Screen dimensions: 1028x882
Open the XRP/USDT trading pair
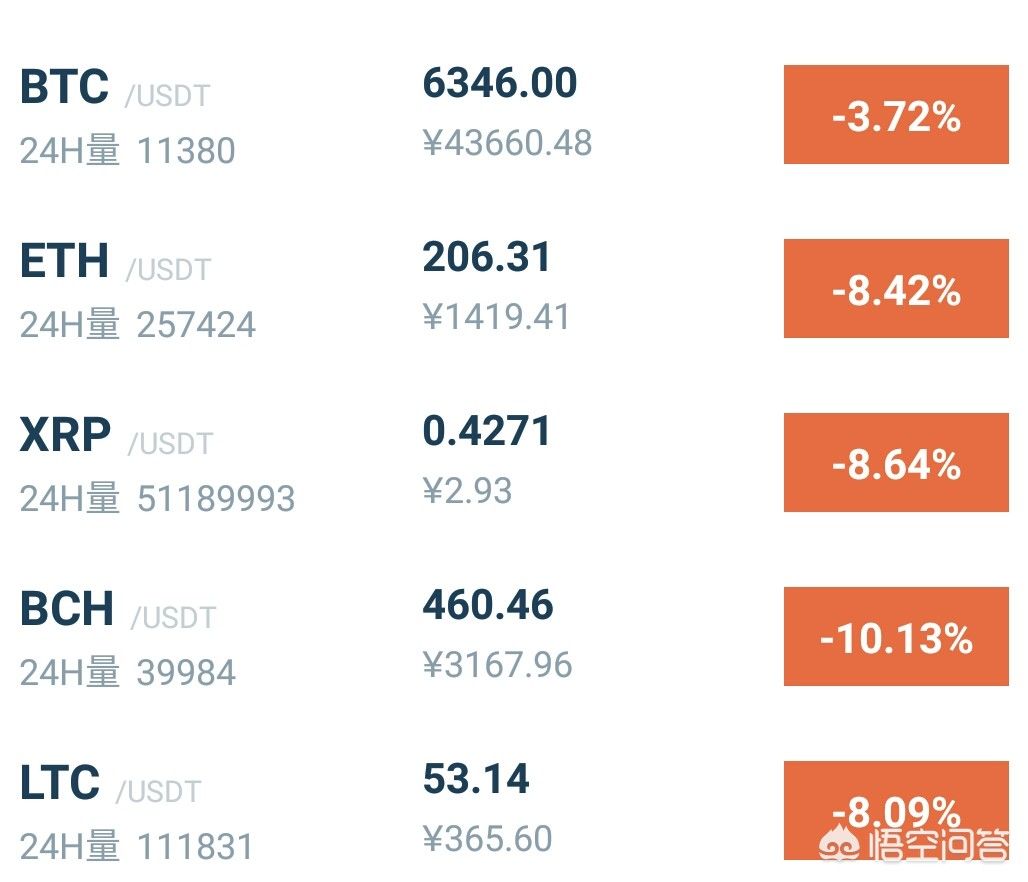point(65,436)
